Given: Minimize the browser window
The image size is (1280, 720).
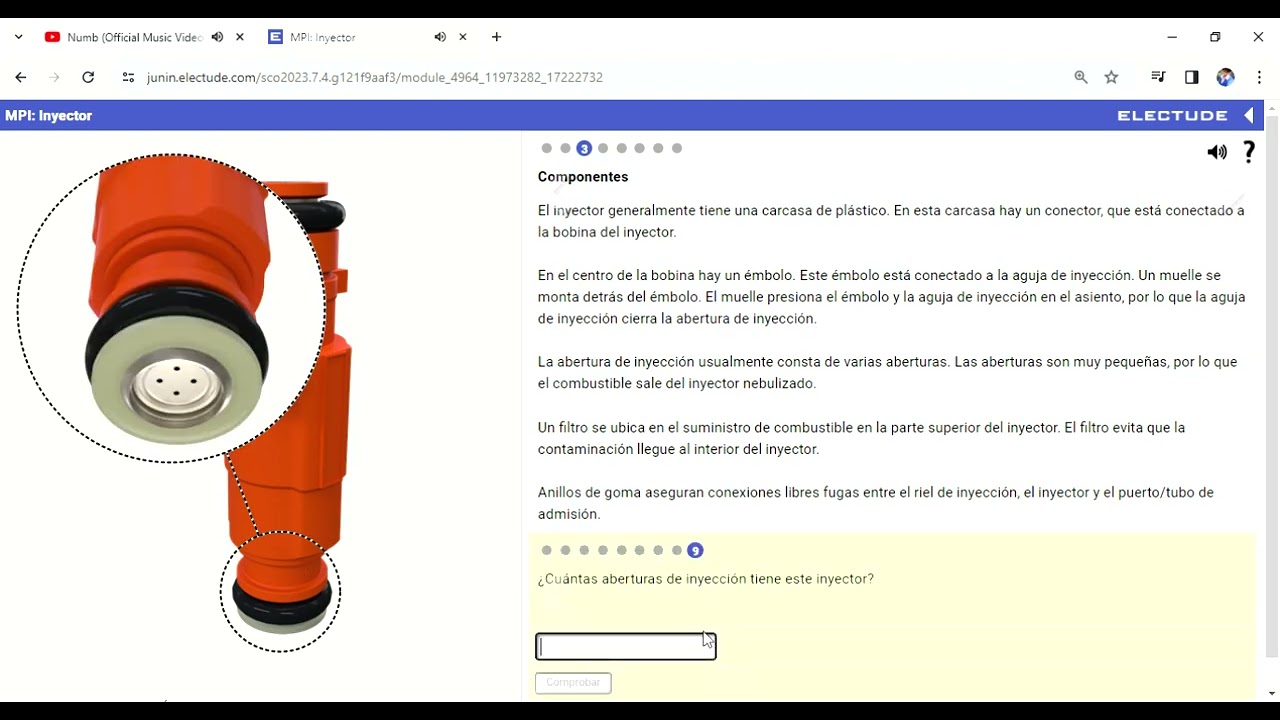Looking at the screenshot, I should (x=1172, y=37).
